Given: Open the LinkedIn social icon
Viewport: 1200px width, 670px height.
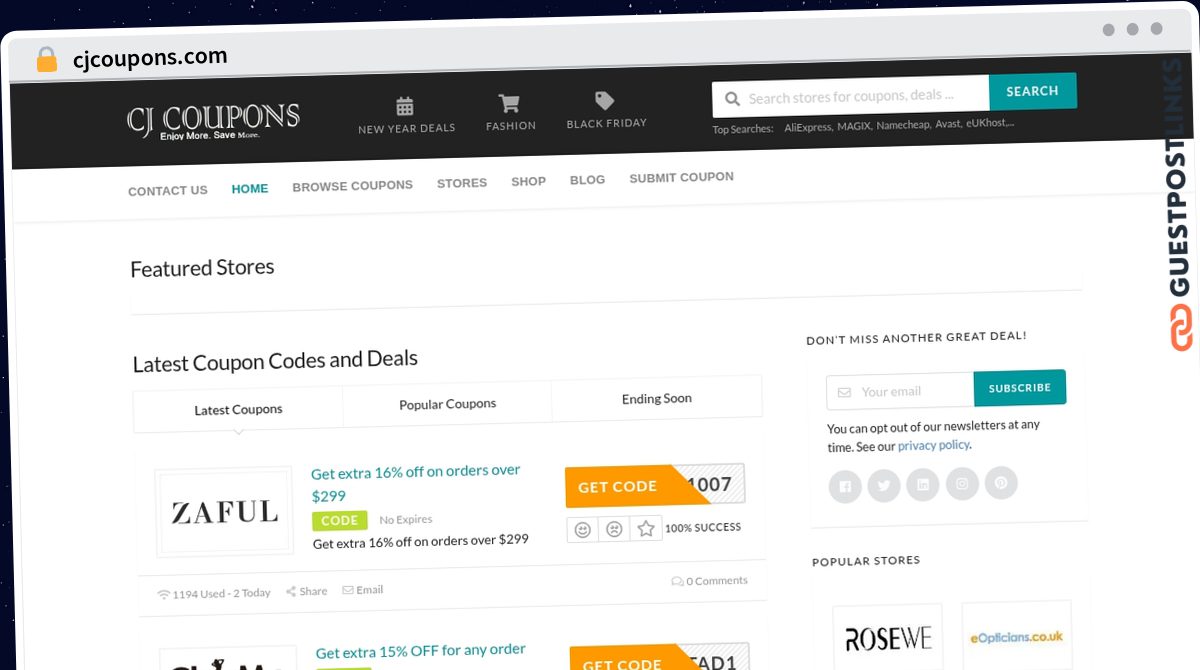Looking at the screenshot, I should tap(923, 485).
